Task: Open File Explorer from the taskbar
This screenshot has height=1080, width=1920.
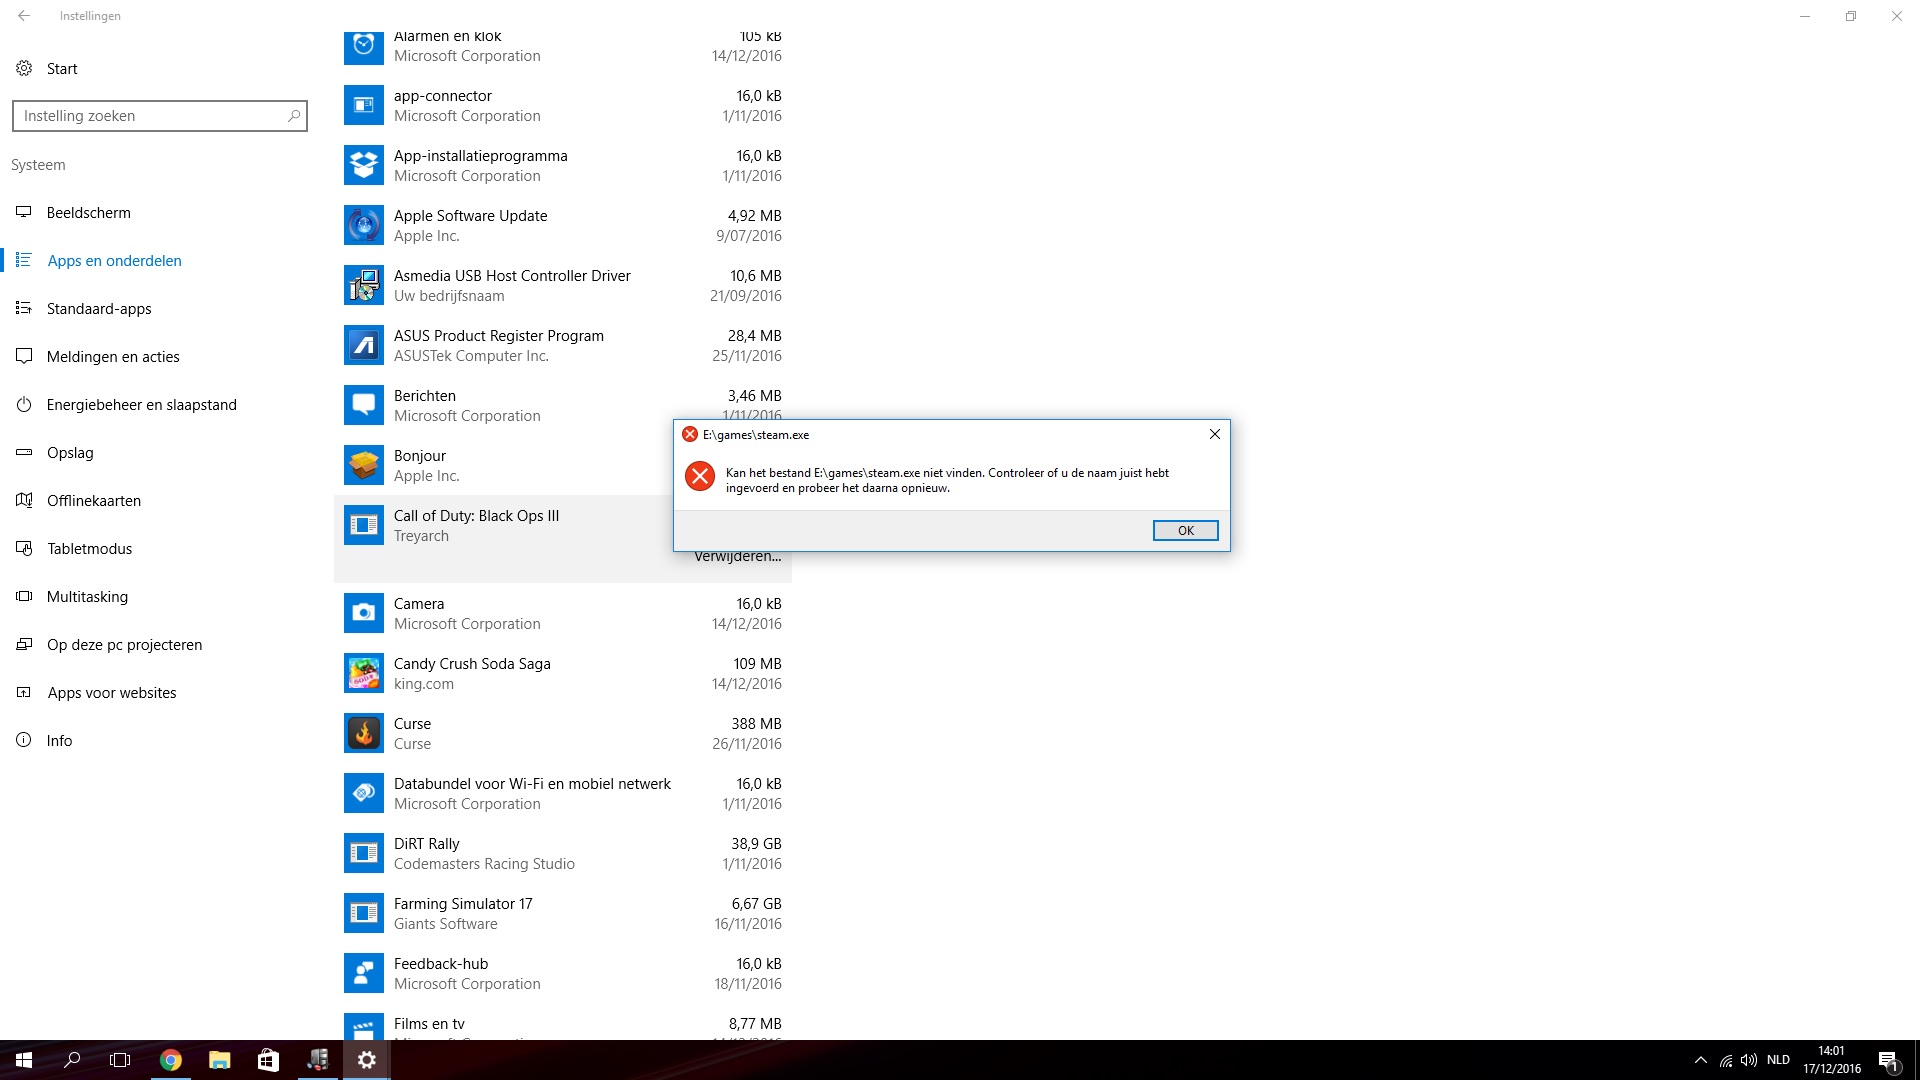Action: coord(220,1060)
